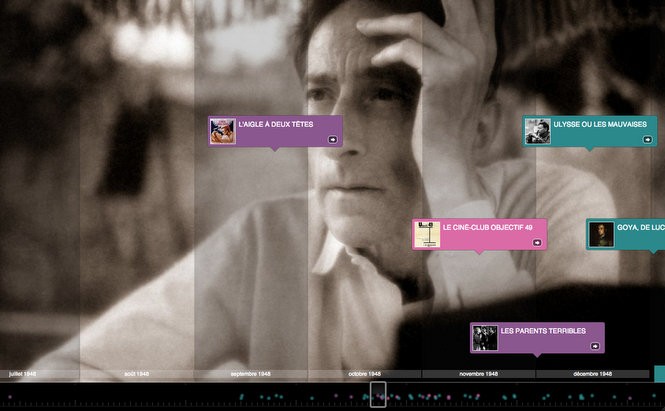Go to "décembre 1948" on the month bar
Screen dimensions: 665x411
click(592, 374)
